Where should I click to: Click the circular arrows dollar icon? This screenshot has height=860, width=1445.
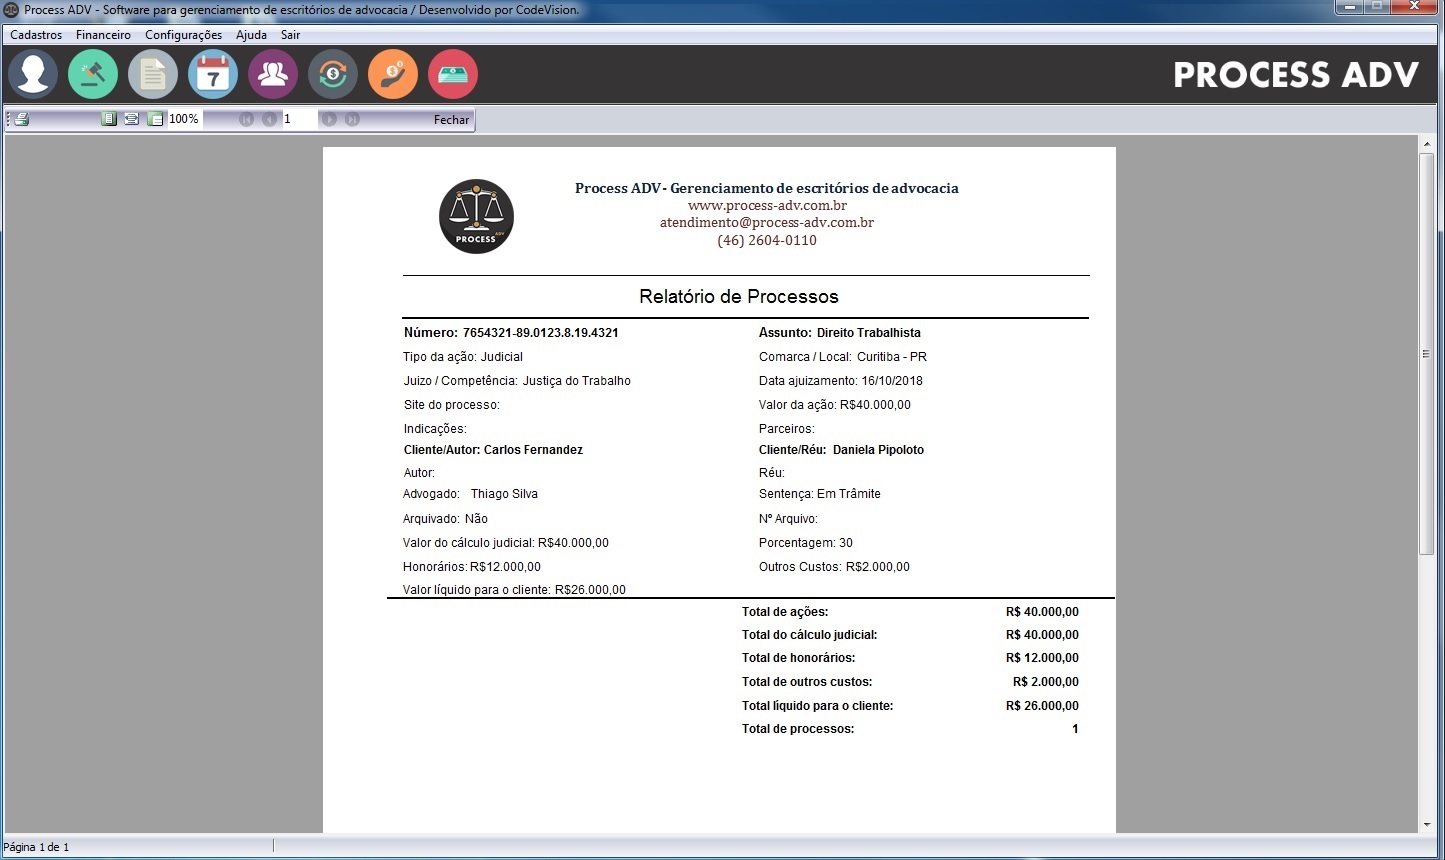tap(333, 74)
